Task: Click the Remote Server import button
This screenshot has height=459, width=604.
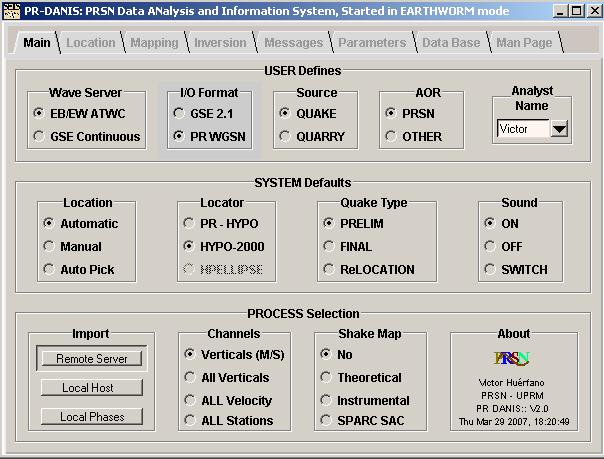Action: 92,358
